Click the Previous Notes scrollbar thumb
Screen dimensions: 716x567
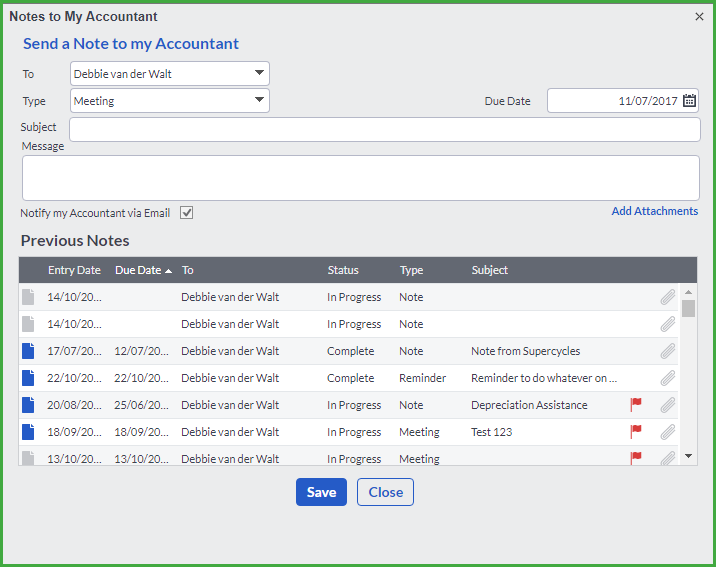pyautogui.click(x=689, y=308)
